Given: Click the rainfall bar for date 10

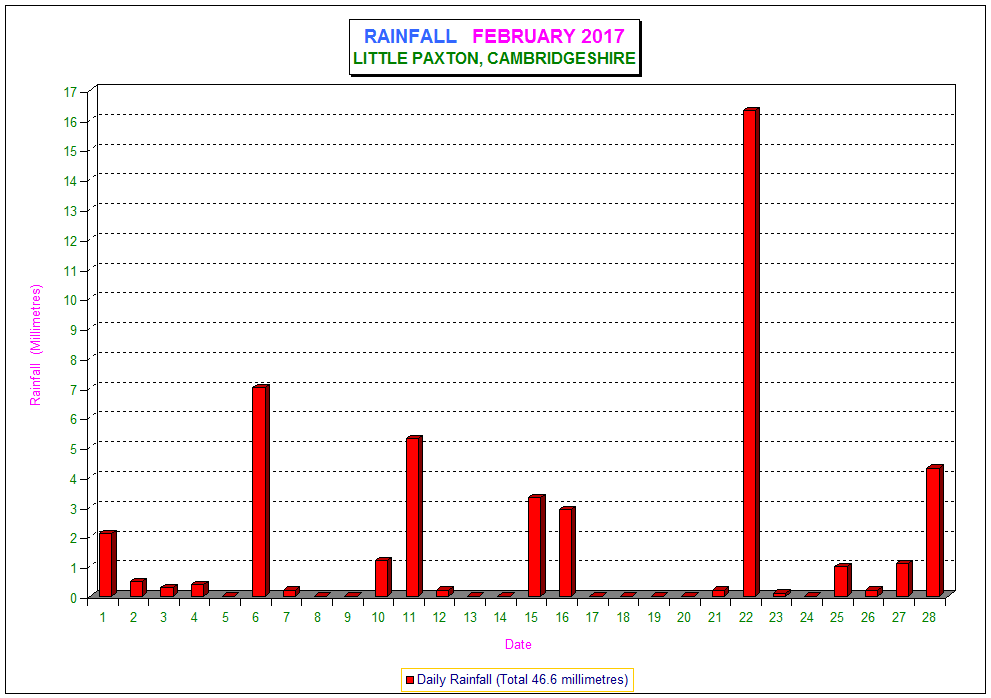Looking at the screenshot, I should (383, 577).
